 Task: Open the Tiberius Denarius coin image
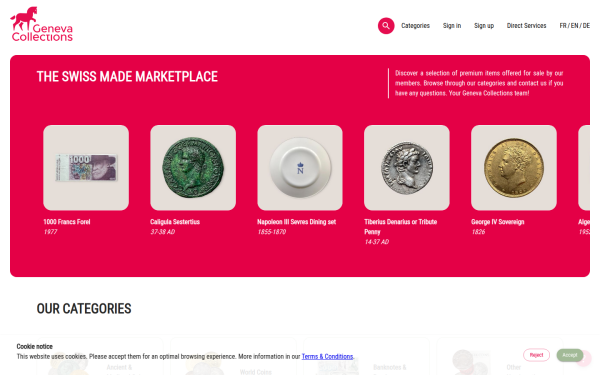click(407, 168)
